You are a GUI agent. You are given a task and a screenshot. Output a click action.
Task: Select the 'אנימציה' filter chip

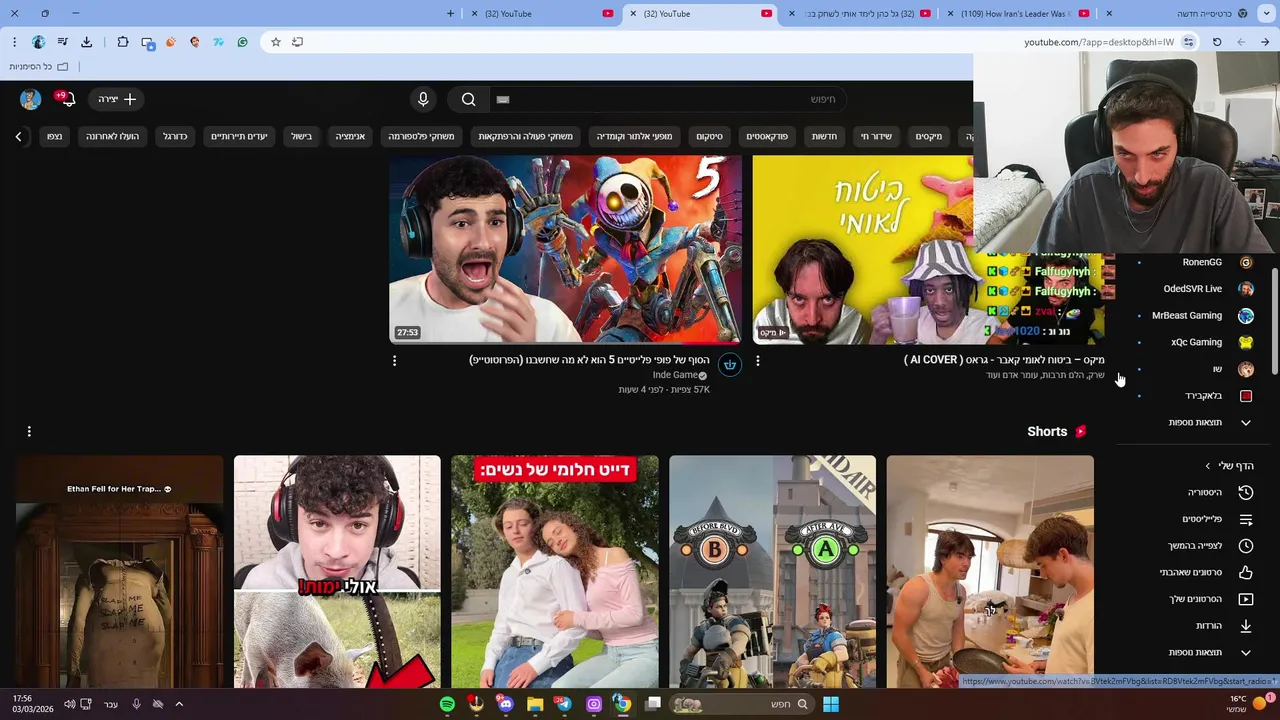350,136
